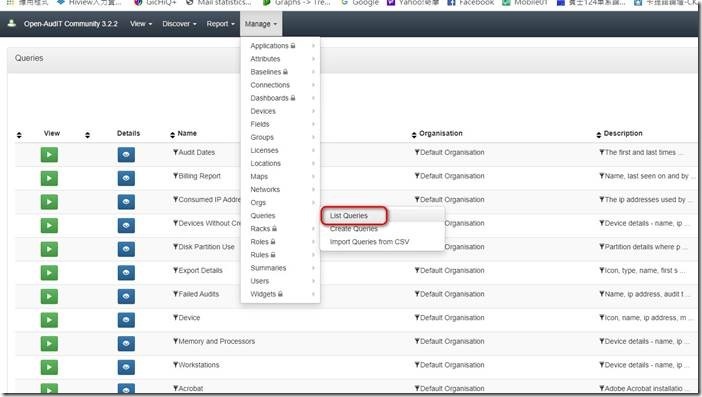Screen dimensions: 702x397
Task: Open details for Device query
Action: (x=126, y=320)
